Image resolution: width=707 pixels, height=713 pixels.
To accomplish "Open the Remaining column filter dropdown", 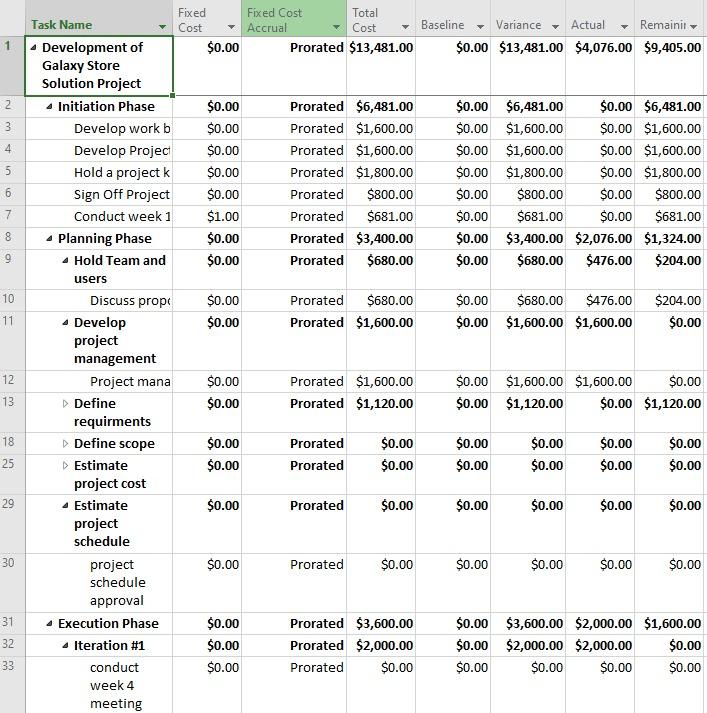I will [x=693, y=27].
